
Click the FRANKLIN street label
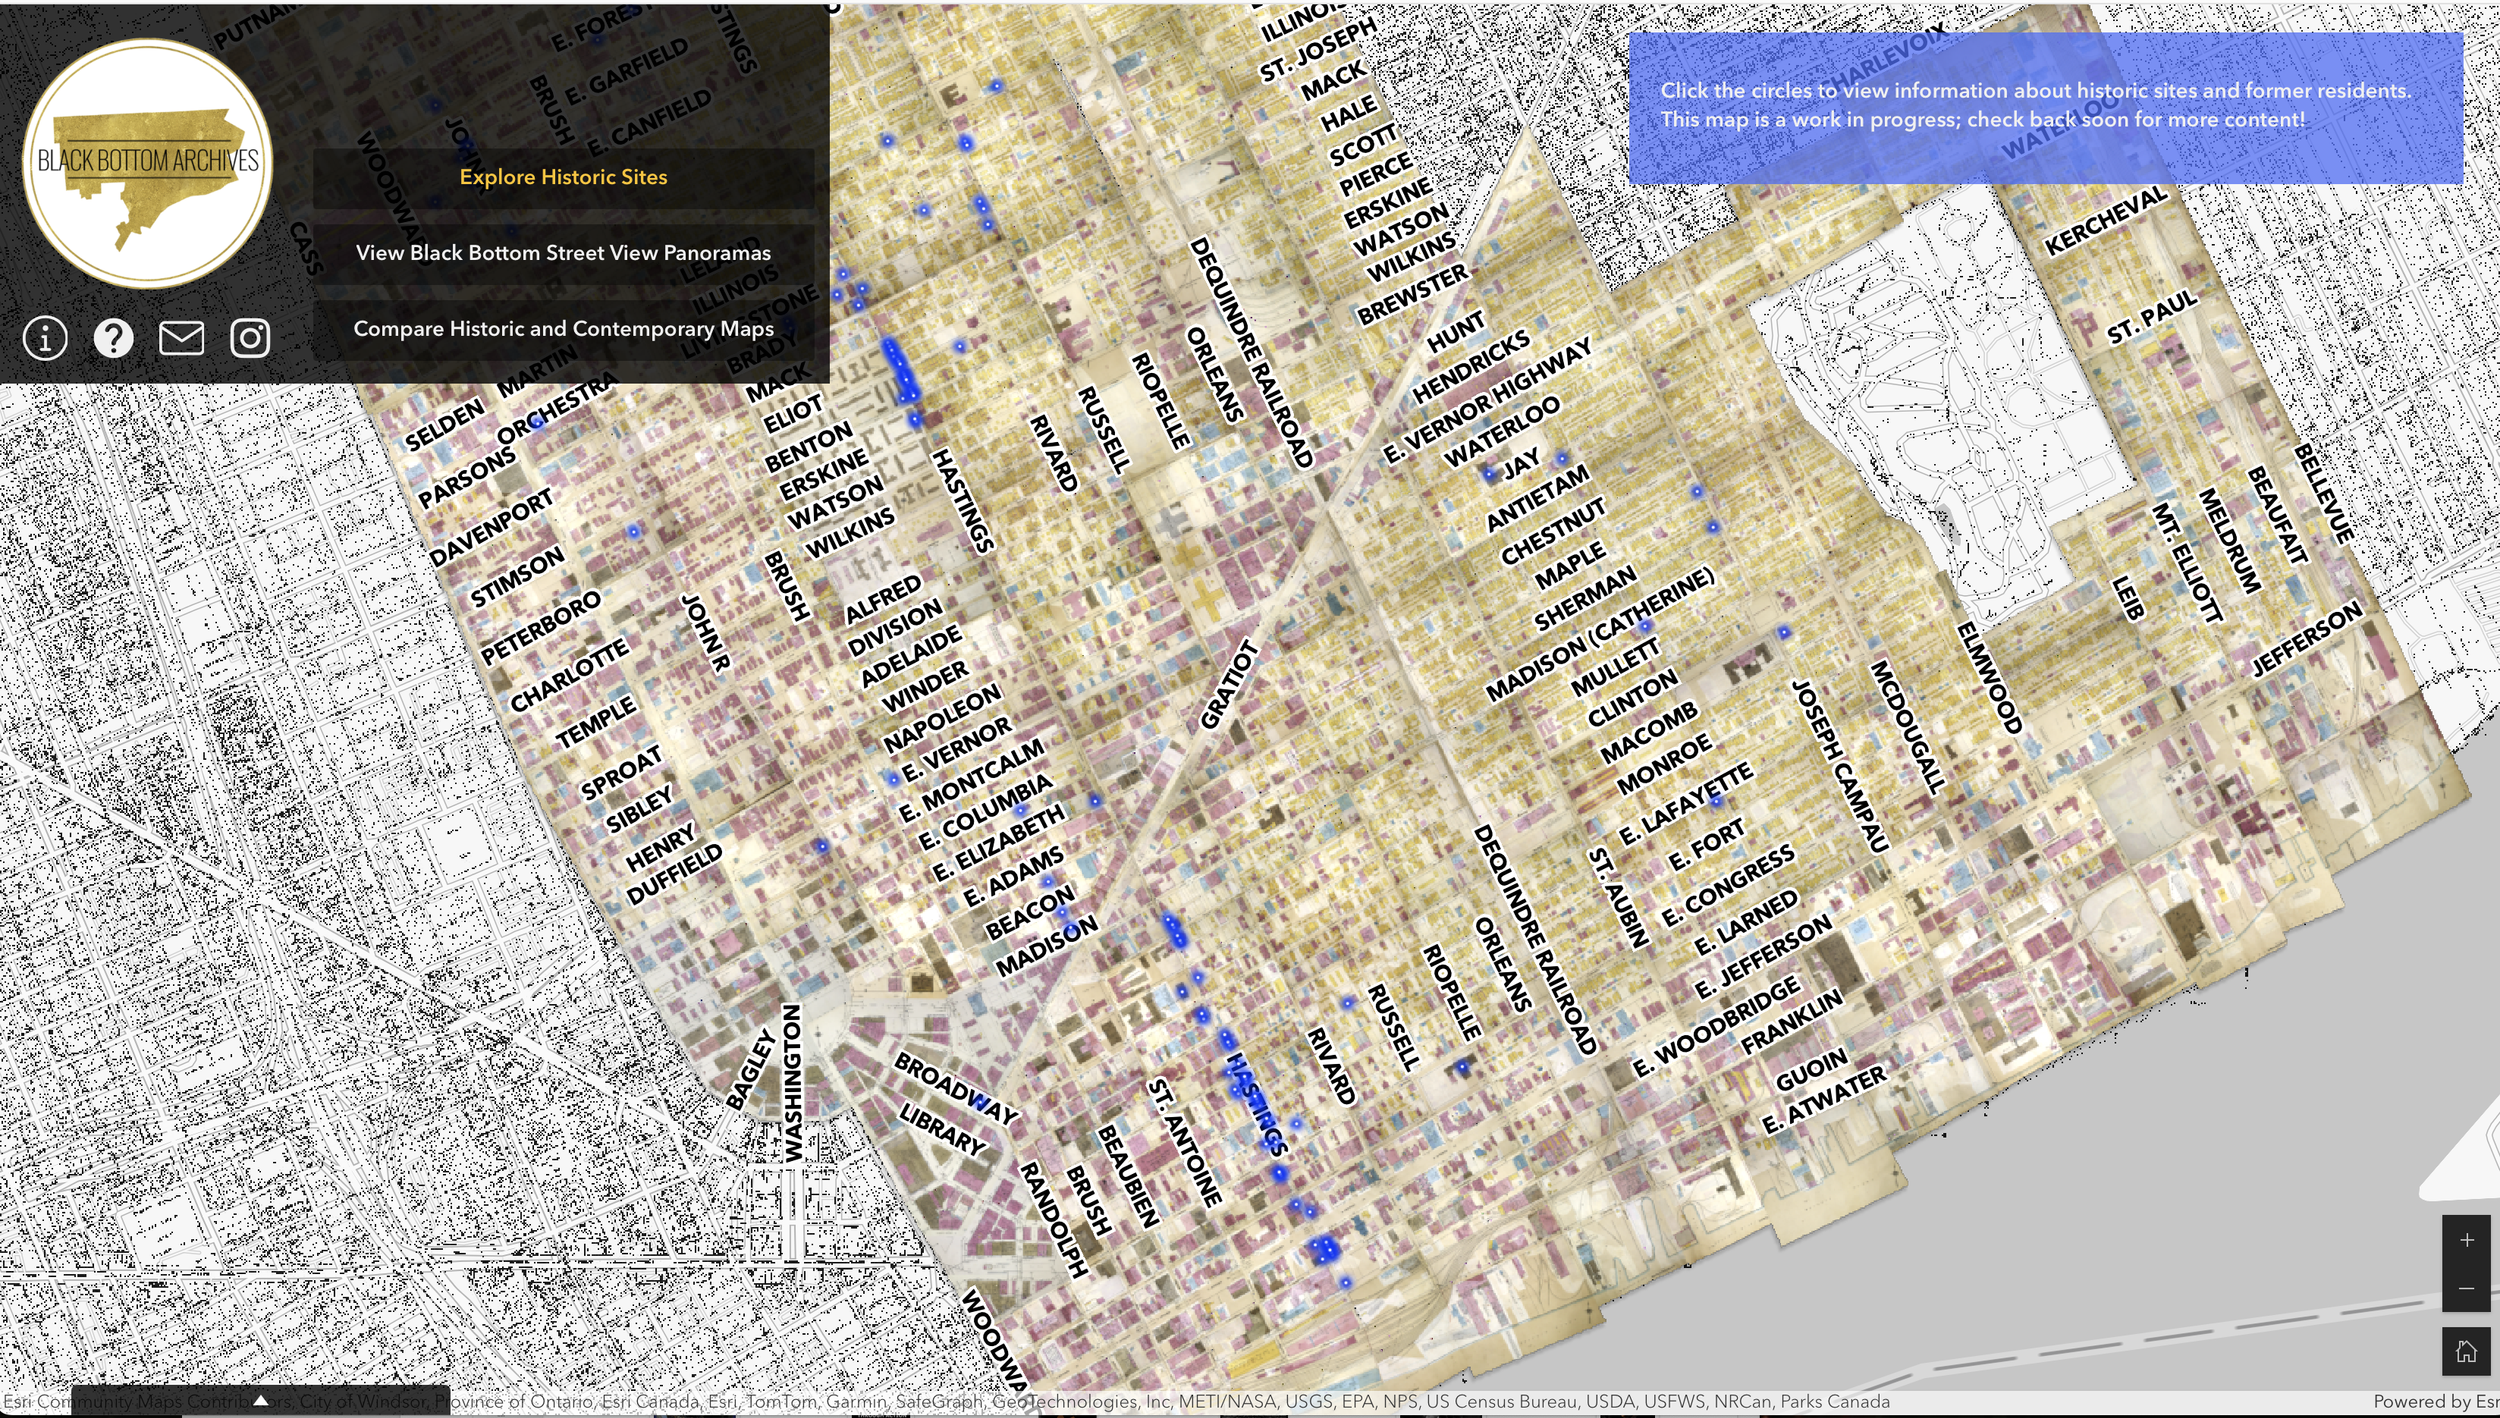(1791, 1022)
